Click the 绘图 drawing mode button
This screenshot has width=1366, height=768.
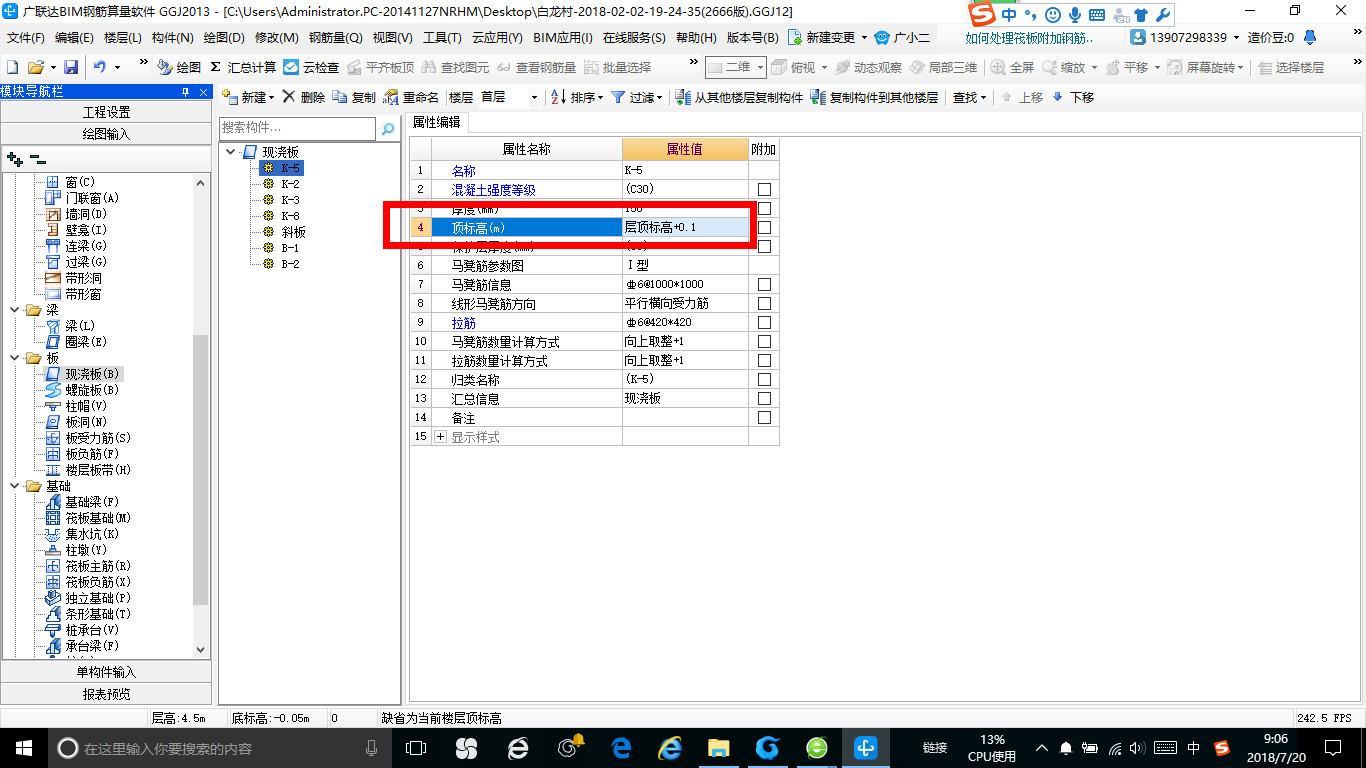point(179,67)
